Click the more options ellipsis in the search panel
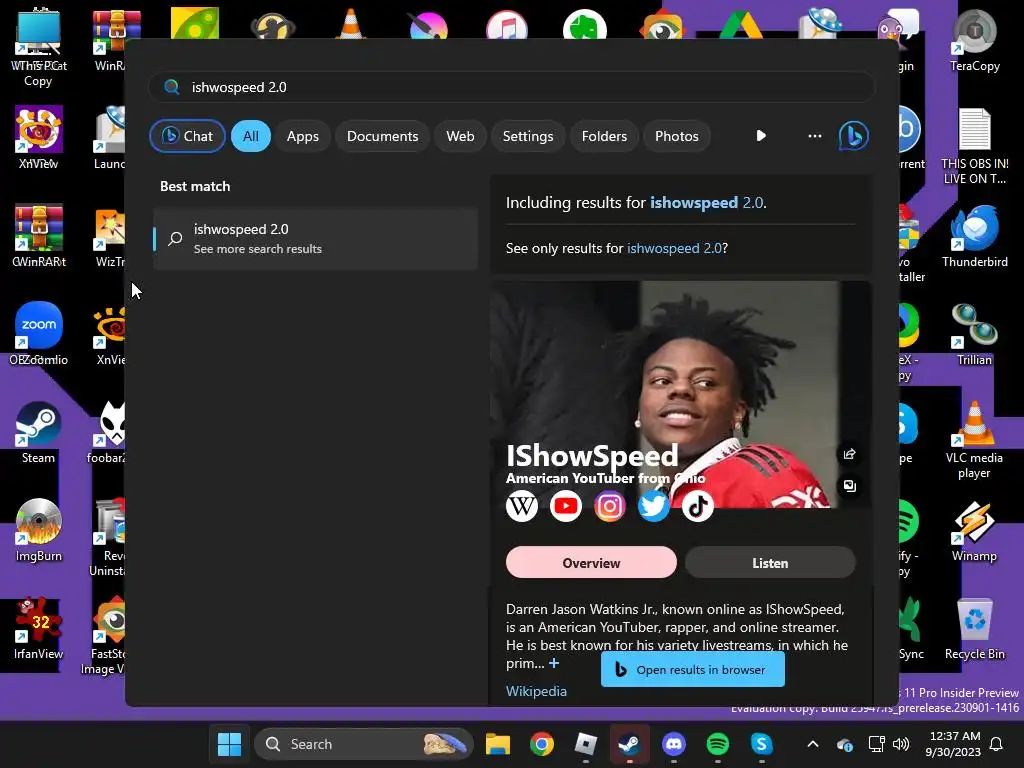 pyautogui.click(x=814, y=136)
